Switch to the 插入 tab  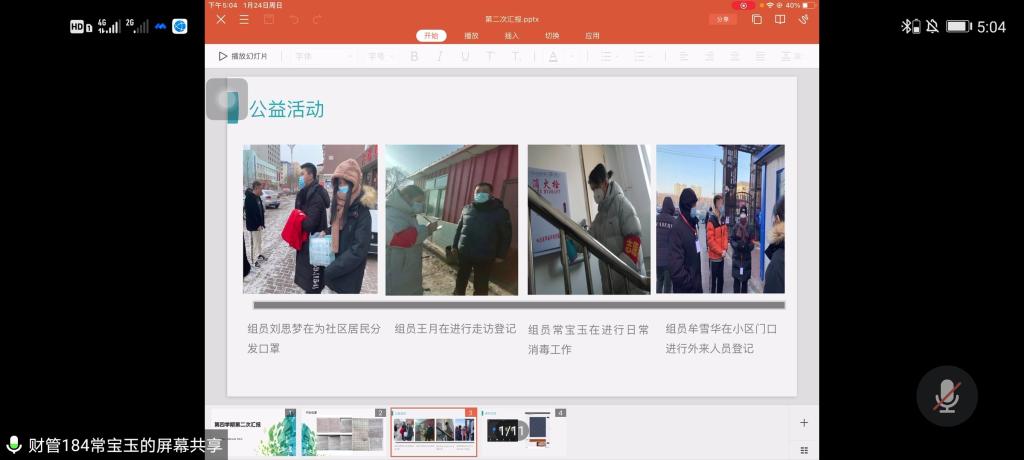[x=511, y=36]
